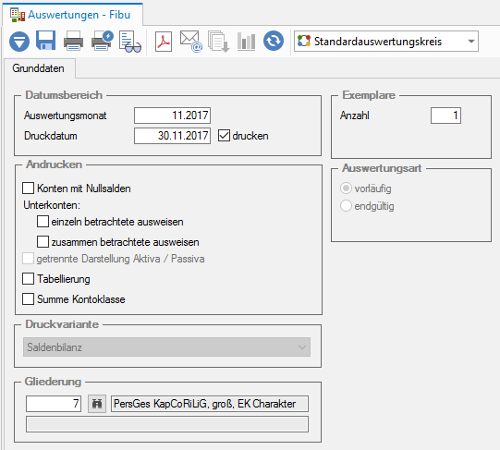Click the Gliederung number field 7
Screen dimensions: 500x450
coord(54,404)
